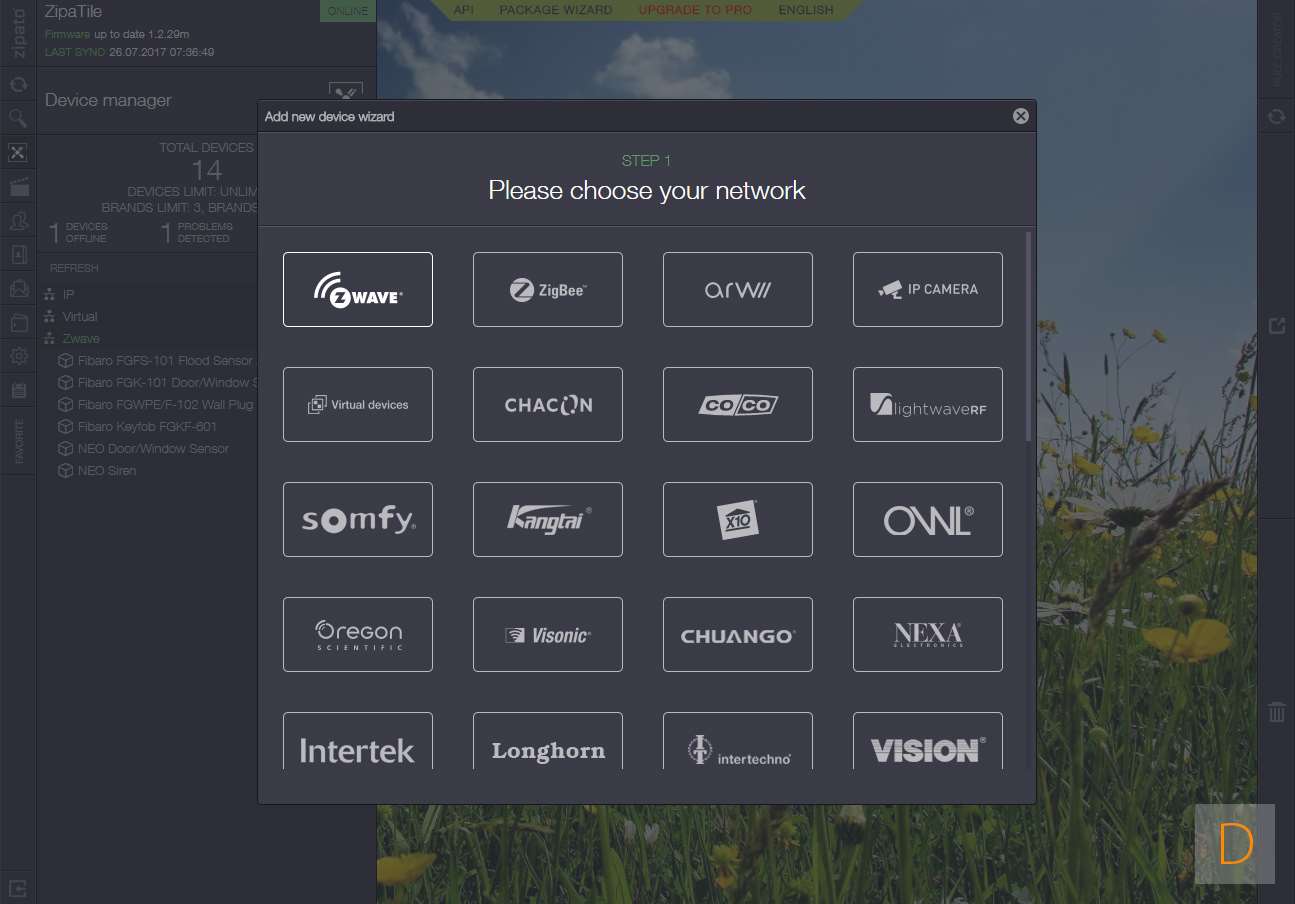Viewport: 1295px width, 904px height.
Task: Select the Chacon brand tile
Action: tap(548, 404)
